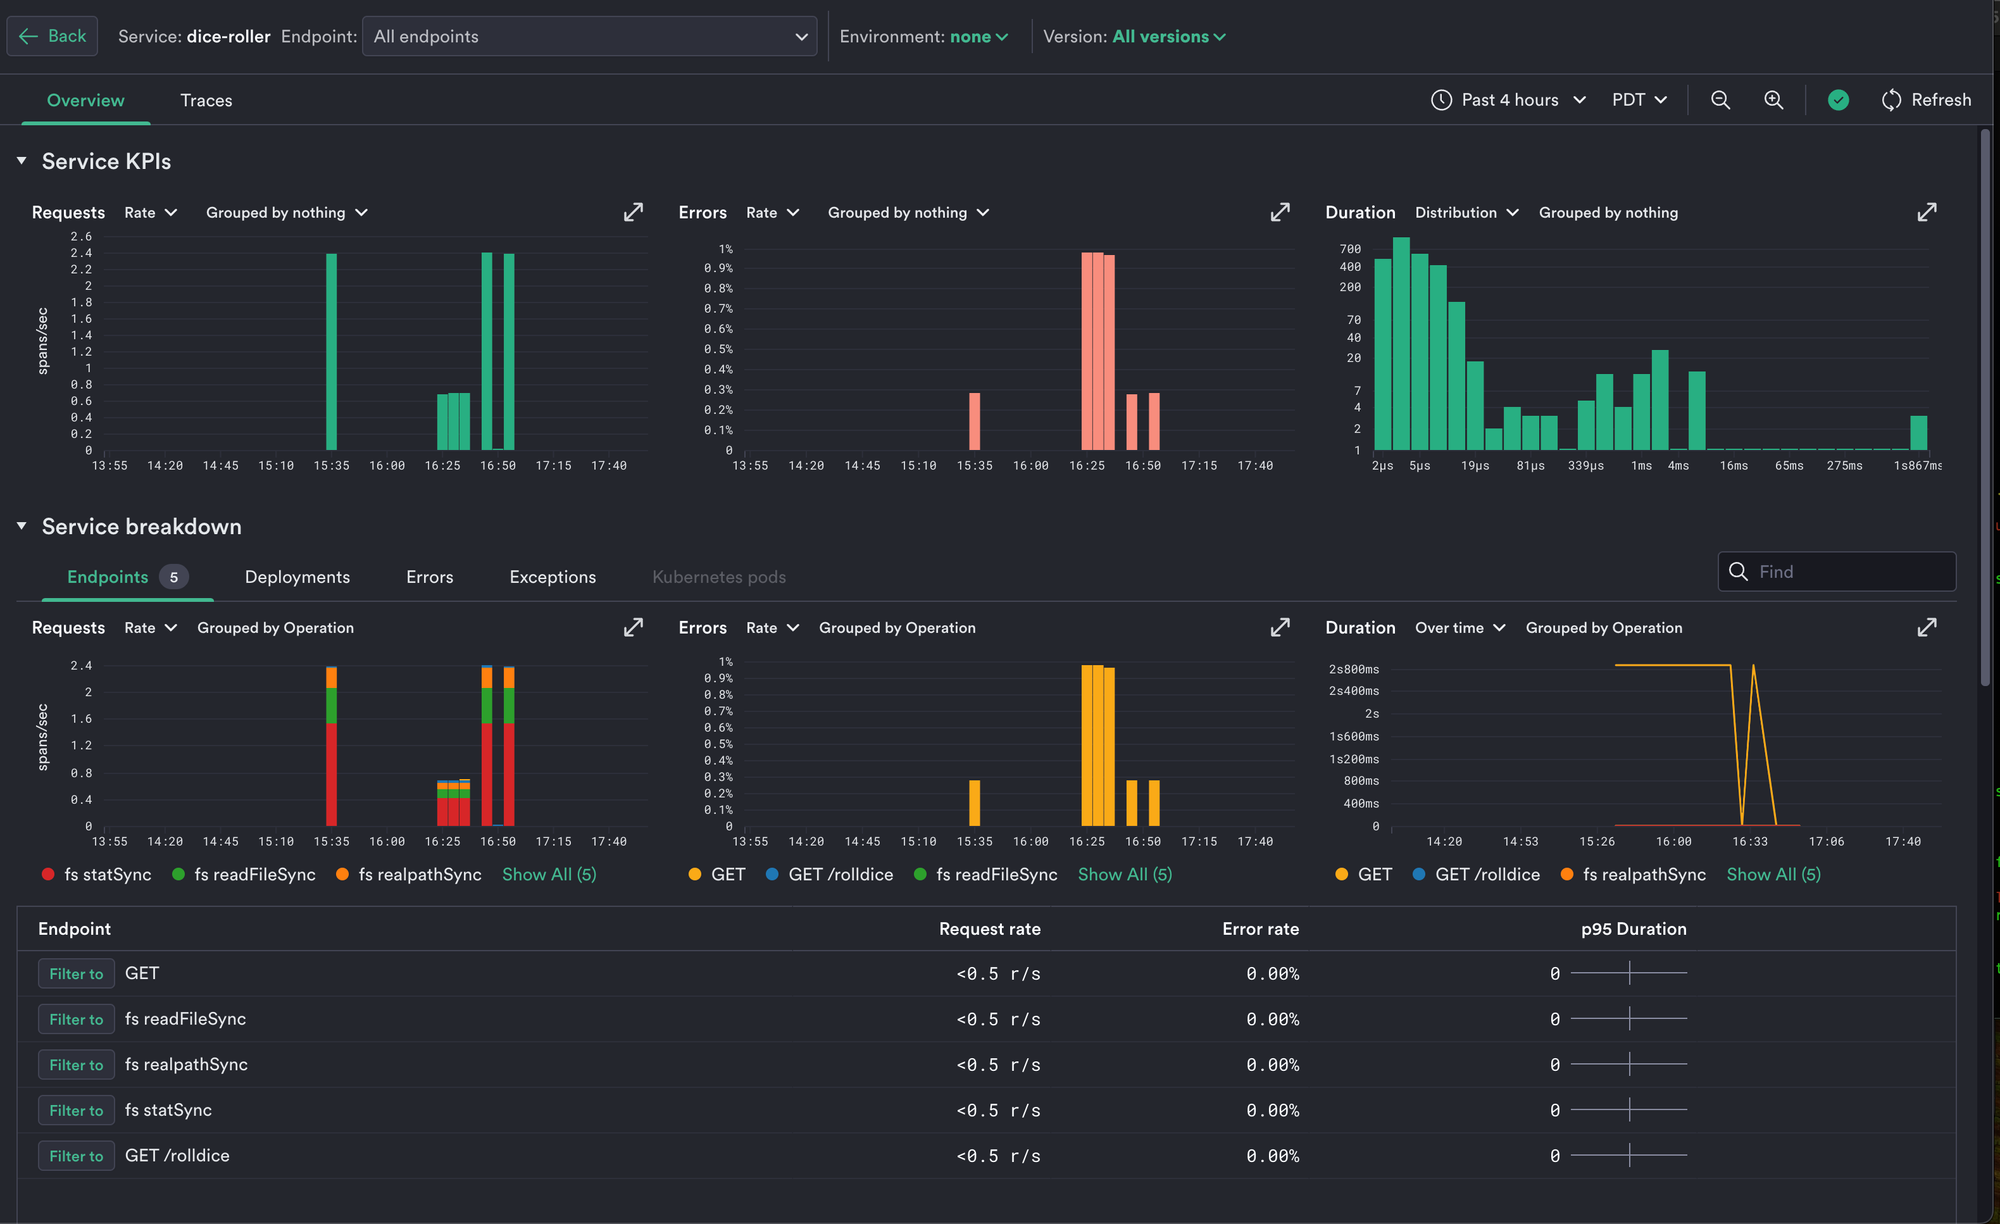The height and width of the screenshot is (1224, 2000).
Task: Select the Deployments tab
Action: (x=297, y=577)
